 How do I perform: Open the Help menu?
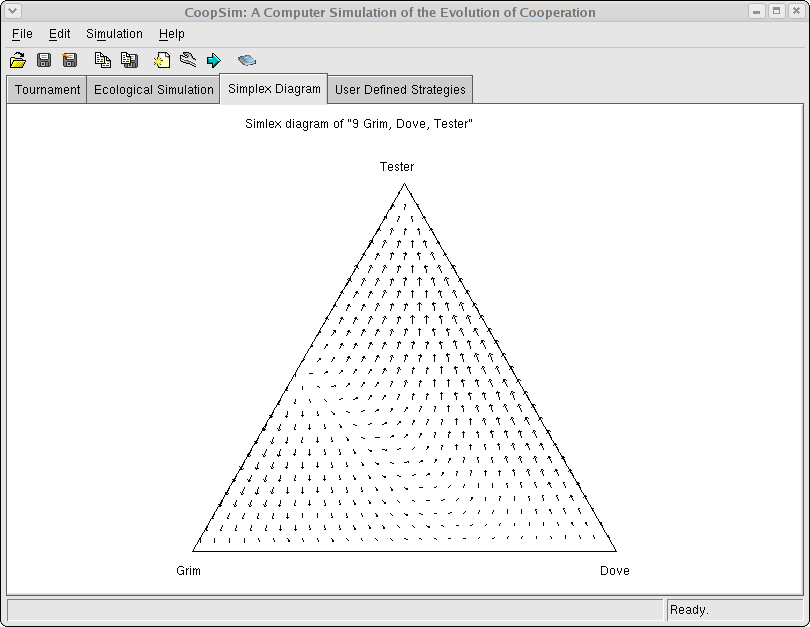(x=171, y=33)
